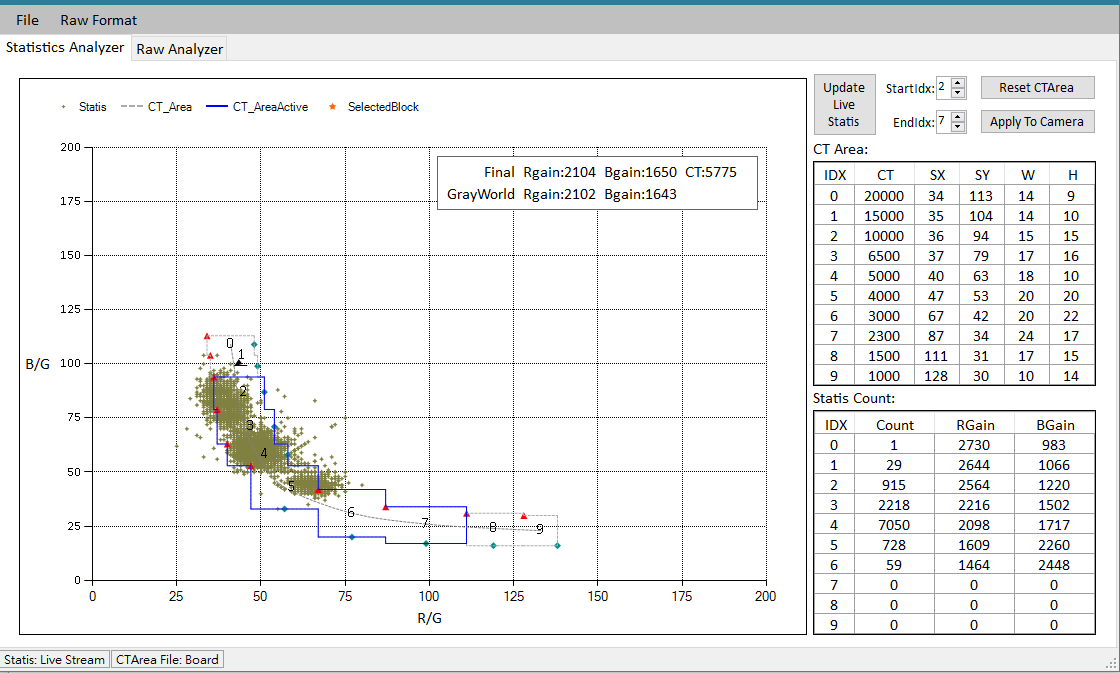Click the window resize grip at bottom corner
The width and height of the screenshot is (1120, 673).
pyautogui.click(x=1111, y=664)
